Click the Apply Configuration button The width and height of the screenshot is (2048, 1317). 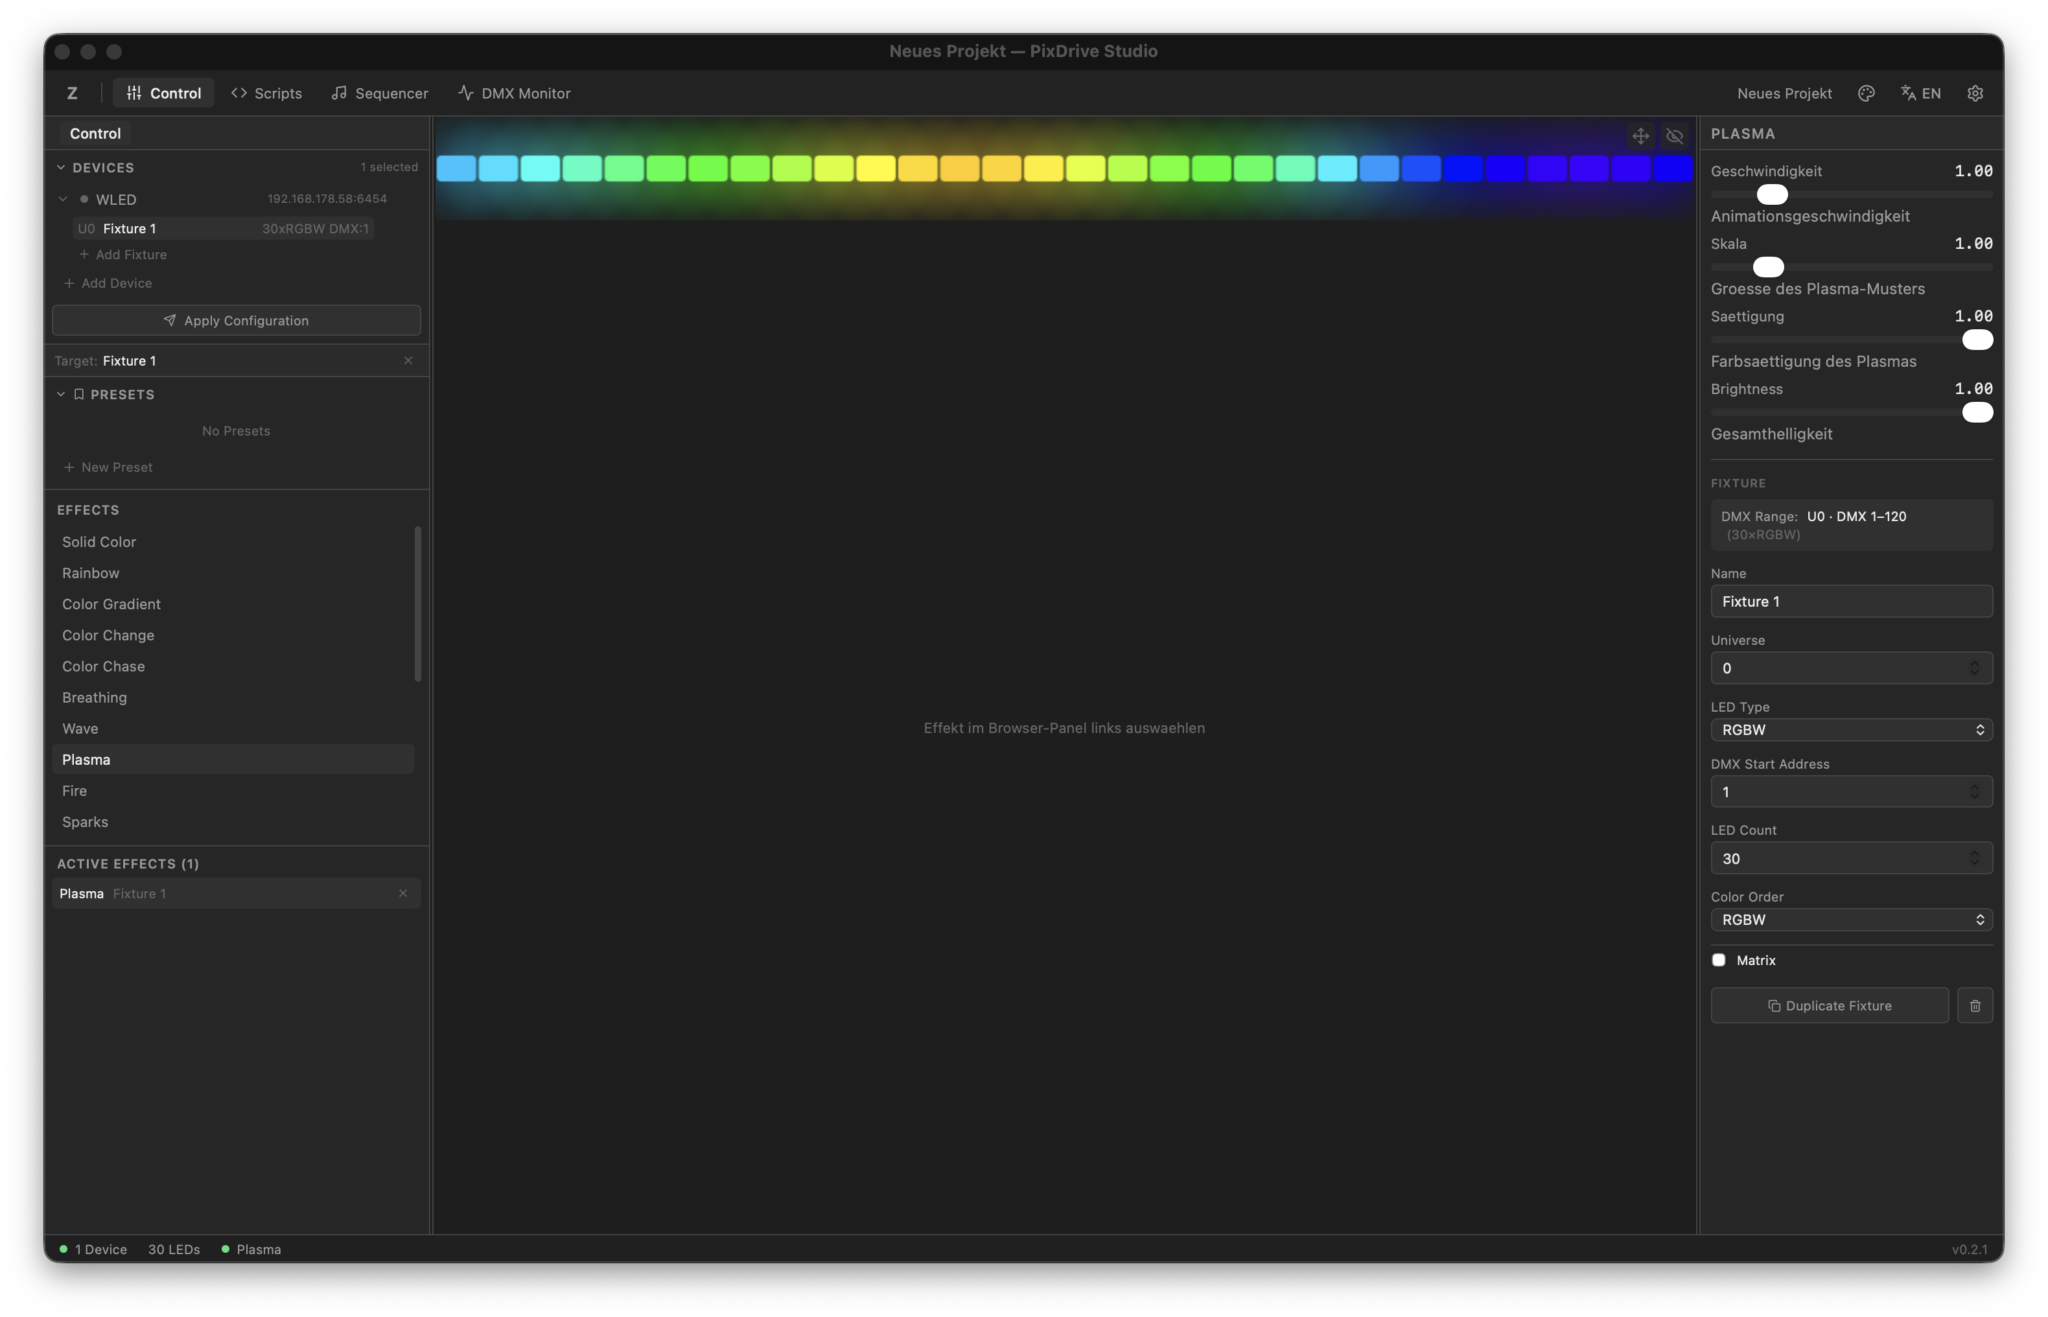click(236, 321)
